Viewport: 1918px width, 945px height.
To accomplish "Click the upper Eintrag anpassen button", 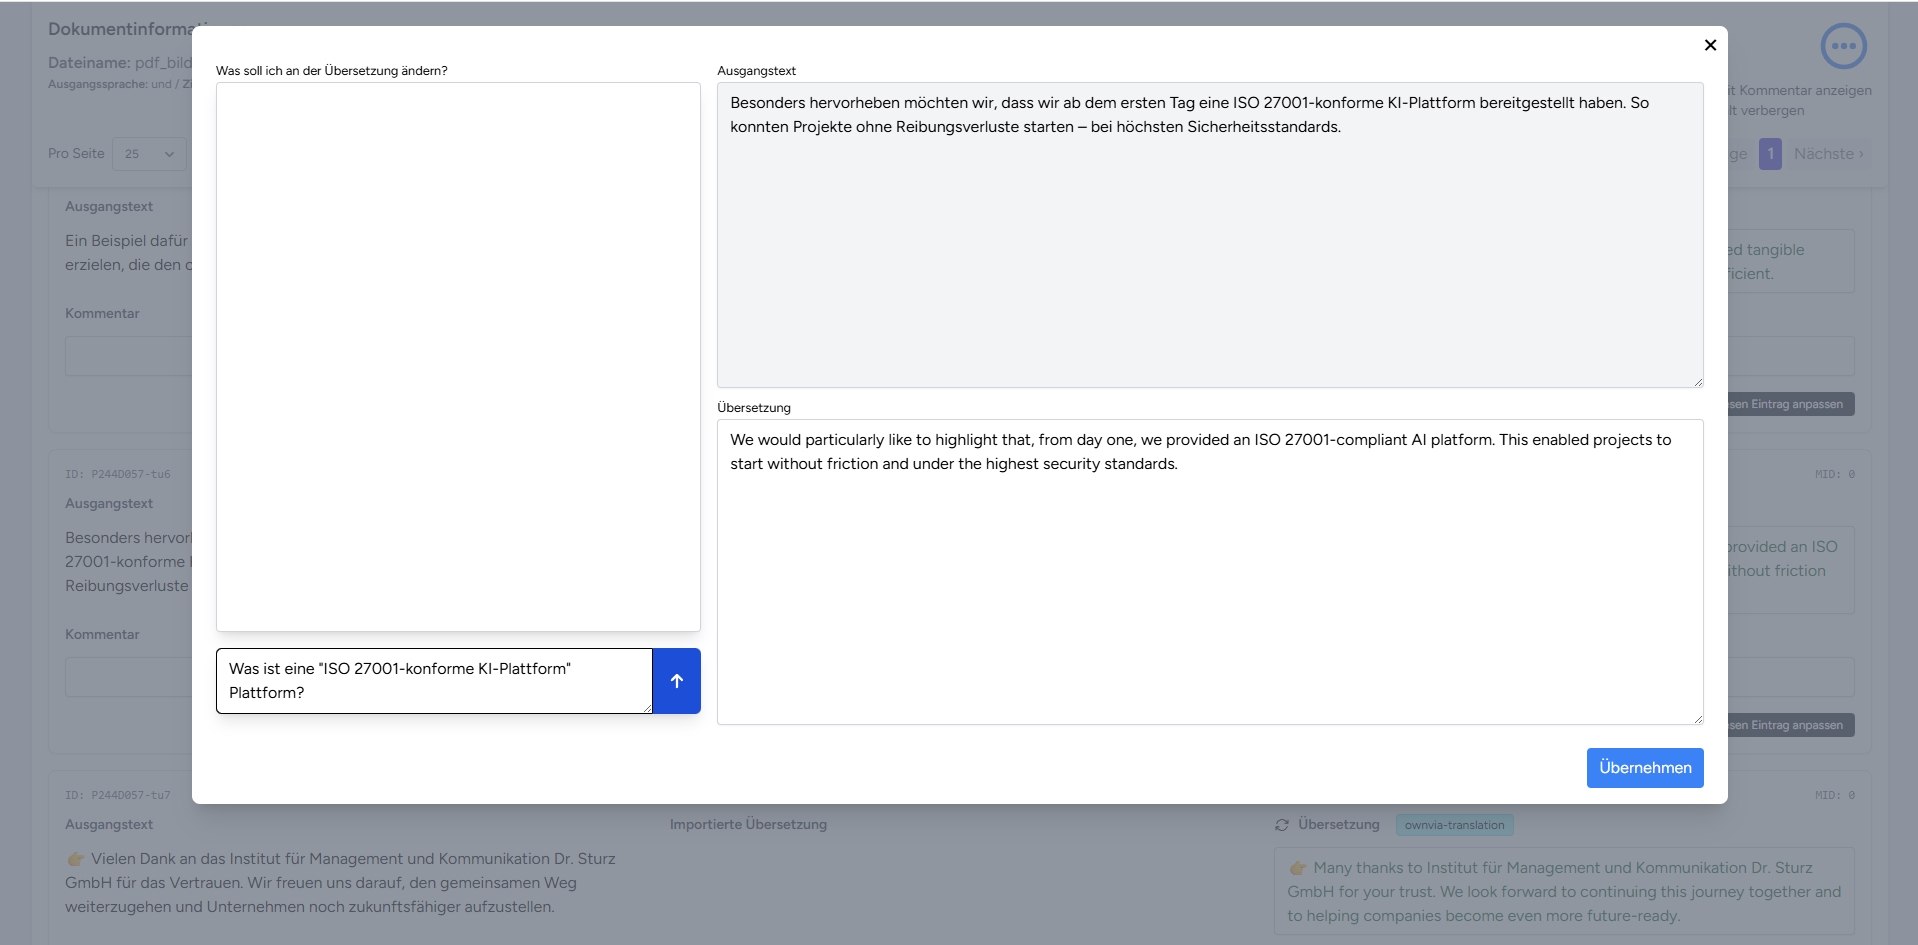I will tap(1790, 404).
